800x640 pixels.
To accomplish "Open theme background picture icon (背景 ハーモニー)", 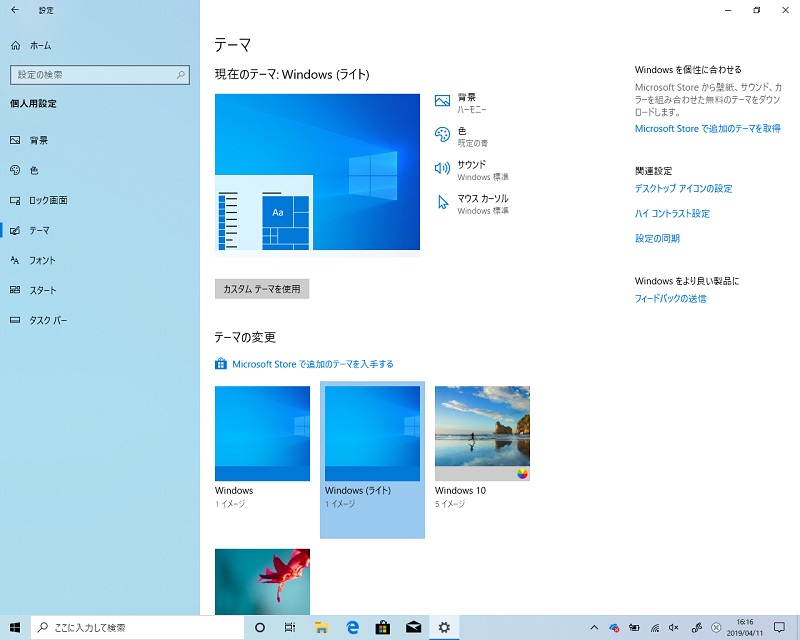I will (442, 101).
